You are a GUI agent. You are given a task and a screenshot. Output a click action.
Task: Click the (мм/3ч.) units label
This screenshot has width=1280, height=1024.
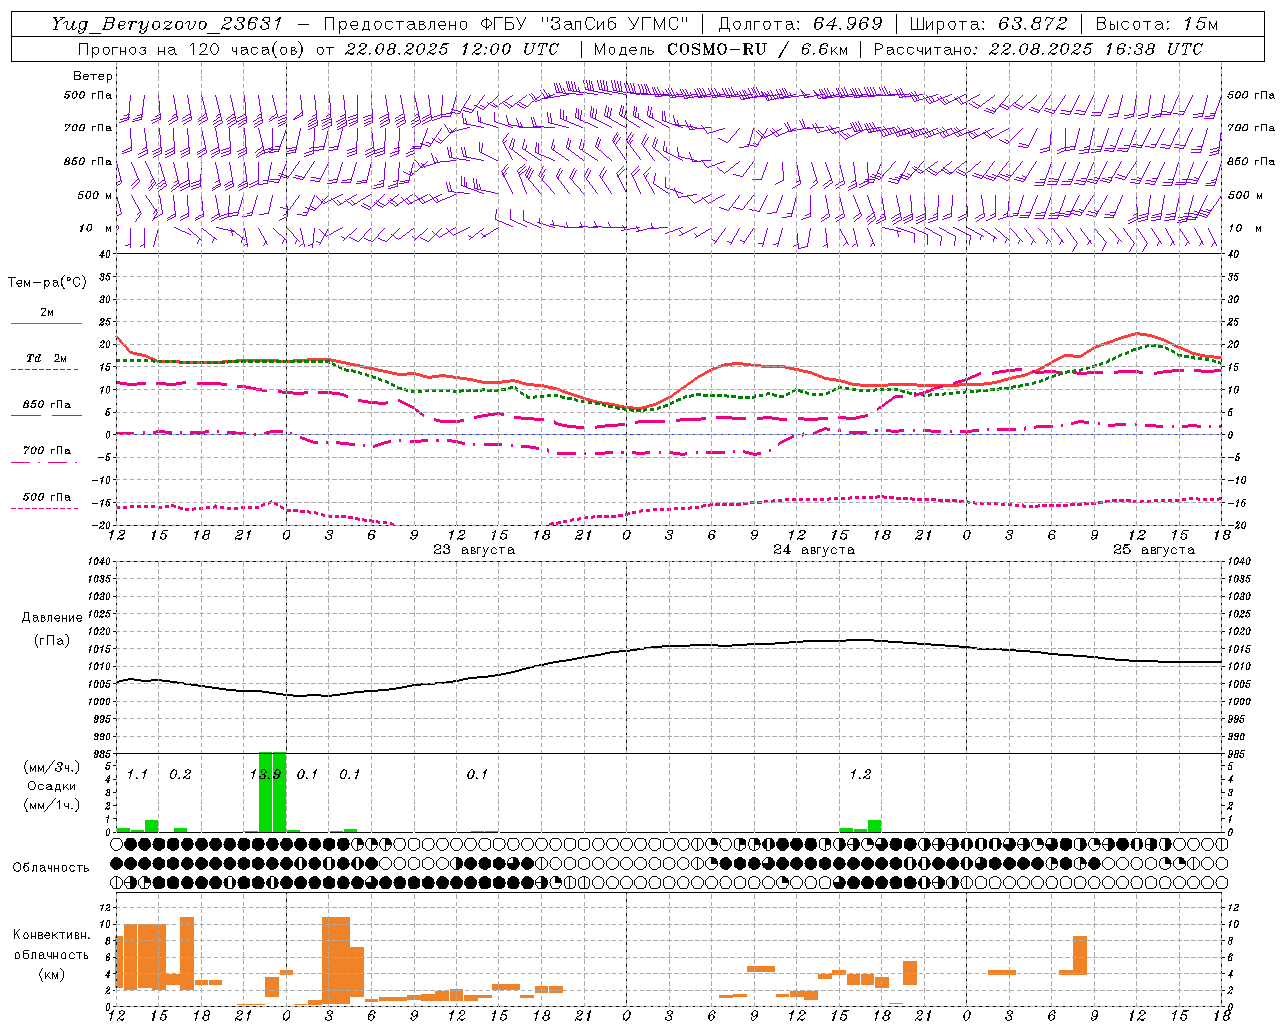pyautogui.click(x=51, y=767)
